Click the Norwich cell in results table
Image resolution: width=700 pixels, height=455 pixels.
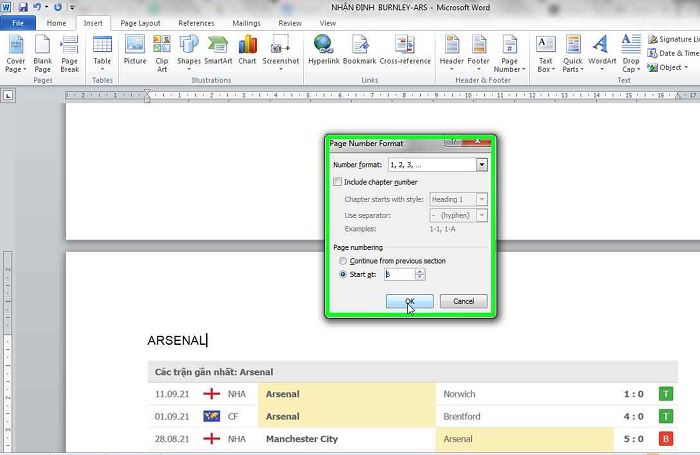(459, 394)
